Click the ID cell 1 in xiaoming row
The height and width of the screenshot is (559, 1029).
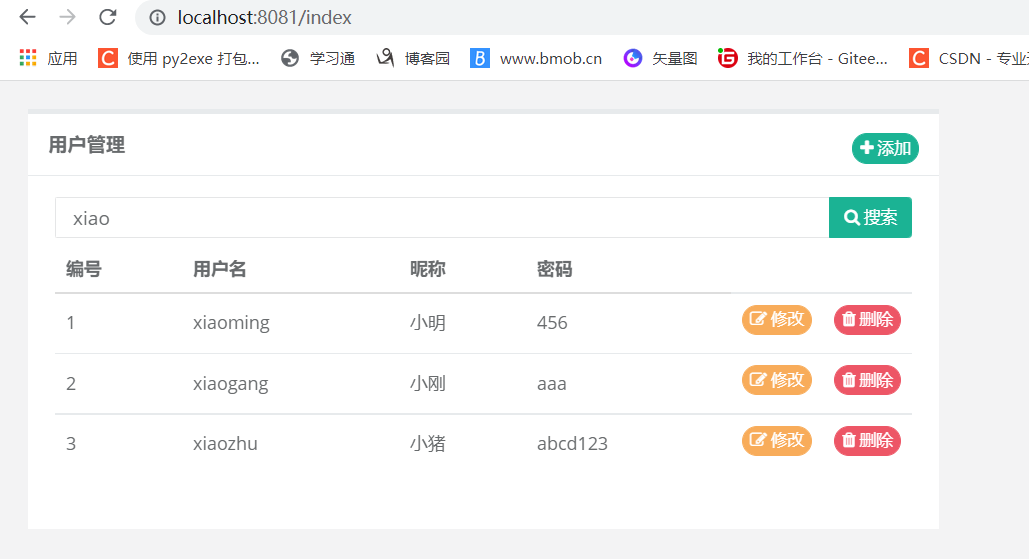point(70,323)
